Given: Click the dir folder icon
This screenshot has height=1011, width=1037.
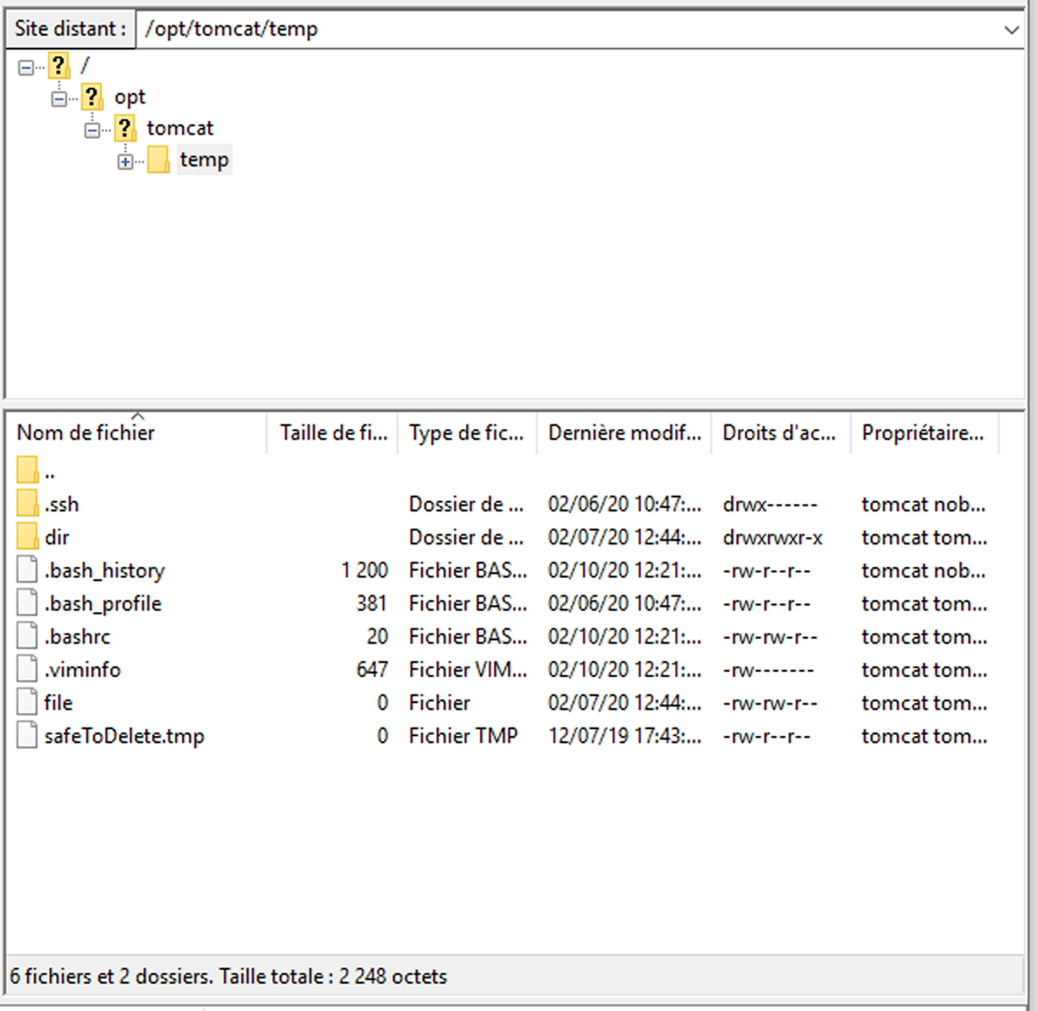Looking at the screenshot, I should [28, 537].
